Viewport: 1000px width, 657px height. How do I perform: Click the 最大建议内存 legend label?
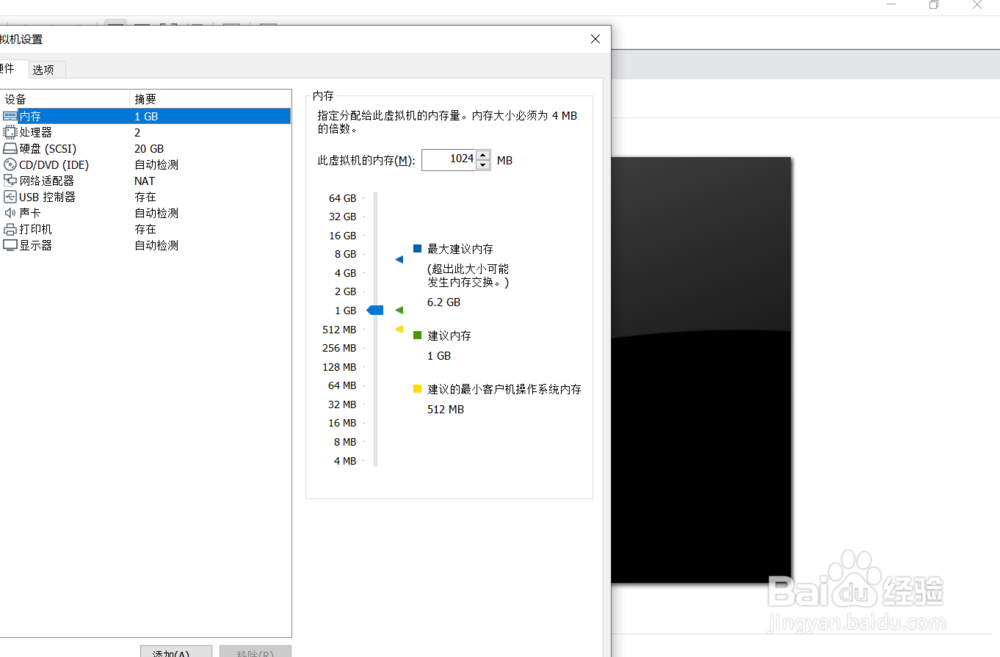(460, 249)
